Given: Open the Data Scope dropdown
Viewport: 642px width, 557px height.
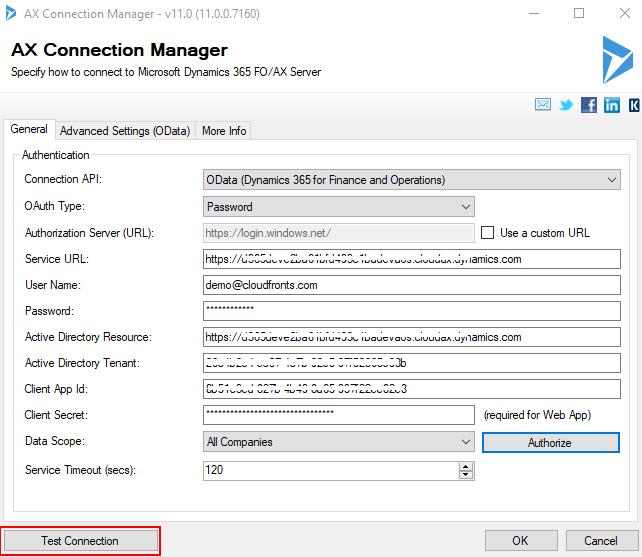Looking at the screenshot, I should tap(339, 442).
